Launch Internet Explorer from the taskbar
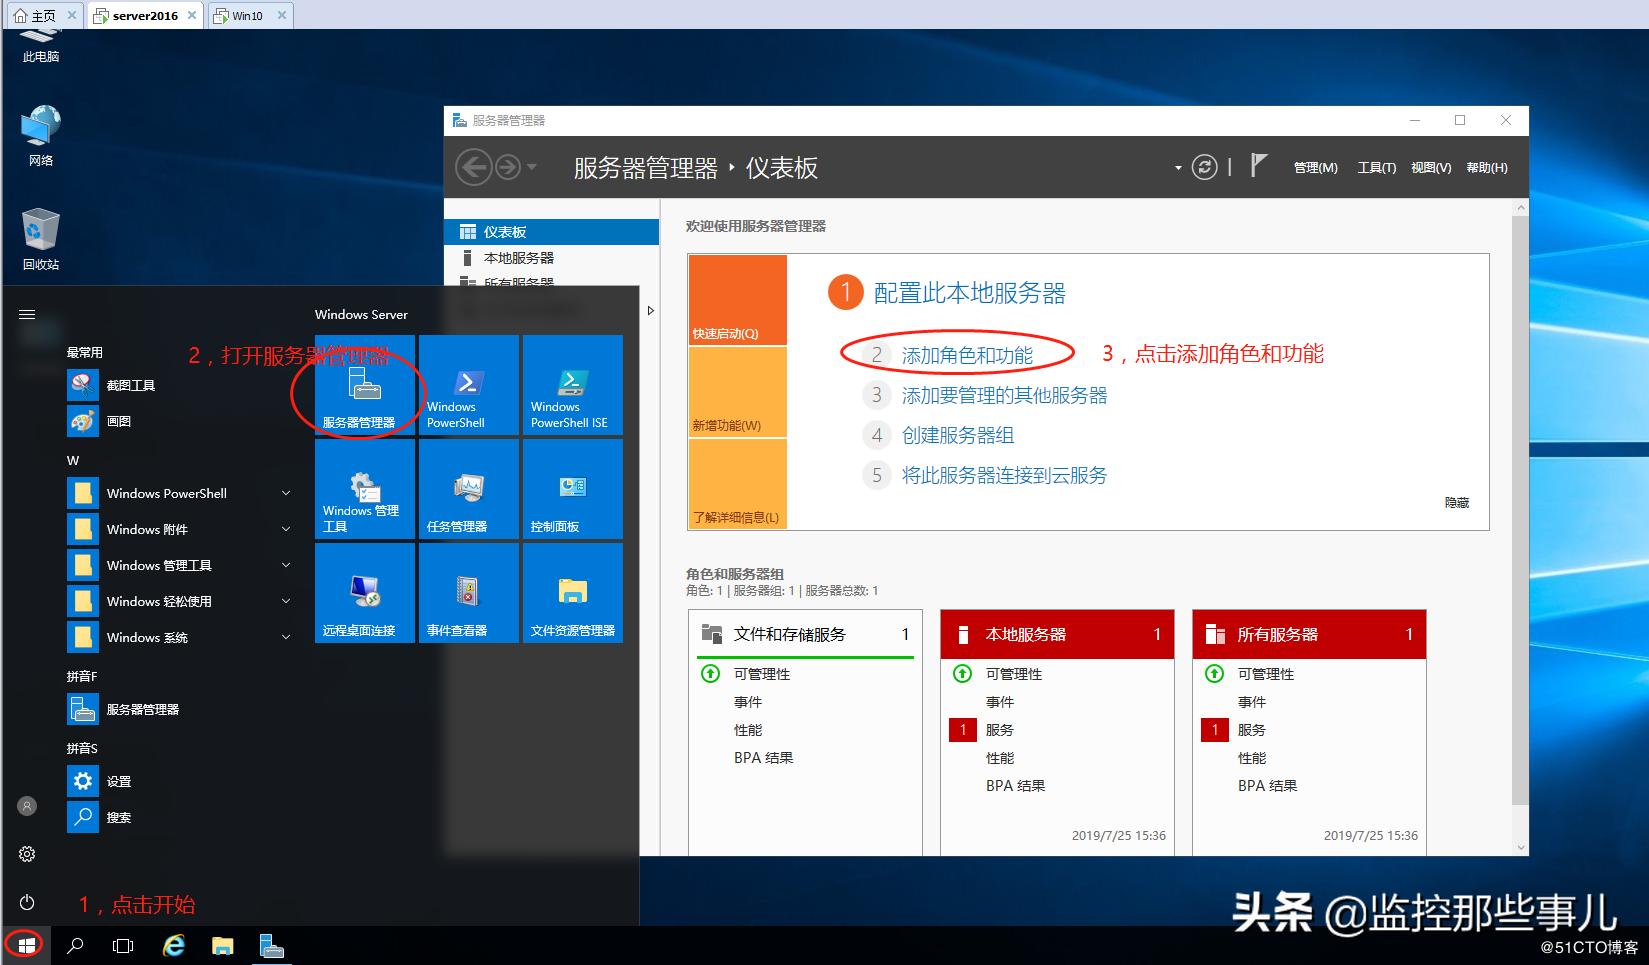The width and height of the screenshot is (1649, 965). coord(173,945)
